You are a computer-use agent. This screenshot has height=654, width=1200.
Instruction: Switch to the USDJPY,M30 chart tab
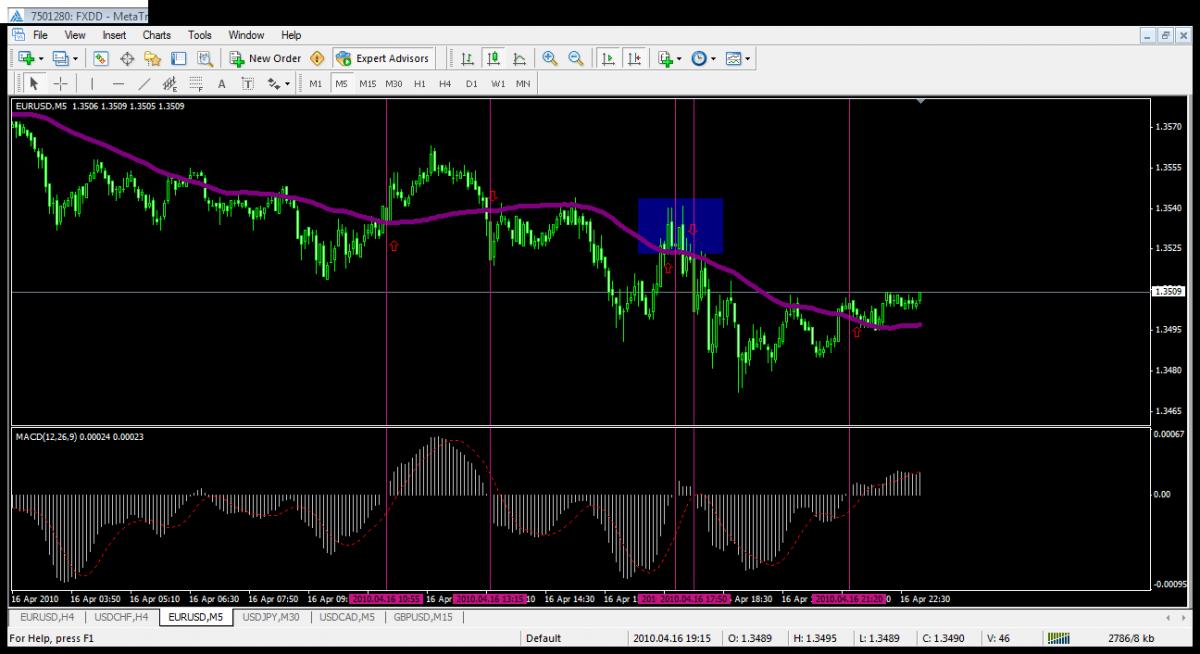point(270,618)
